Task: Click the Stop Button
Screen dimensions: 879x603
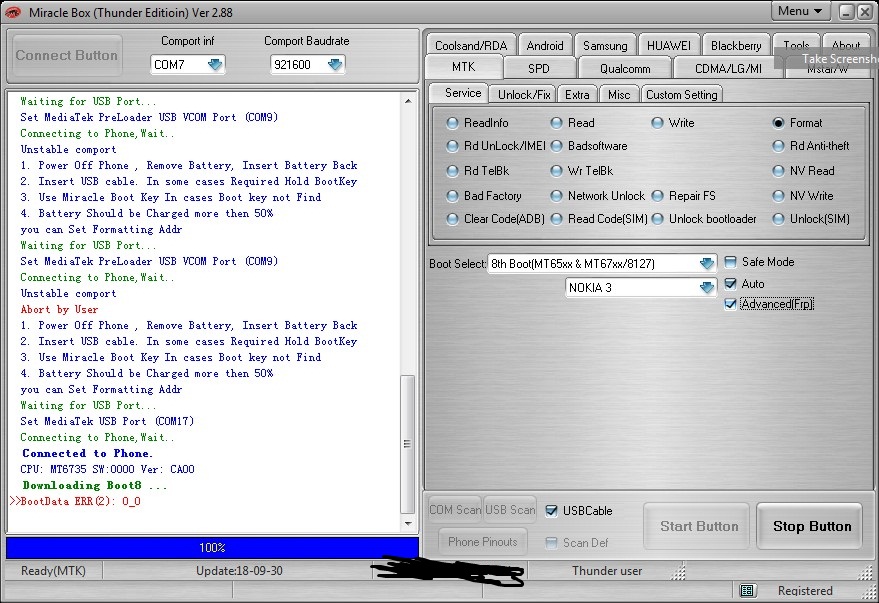Action: [811, 526]
